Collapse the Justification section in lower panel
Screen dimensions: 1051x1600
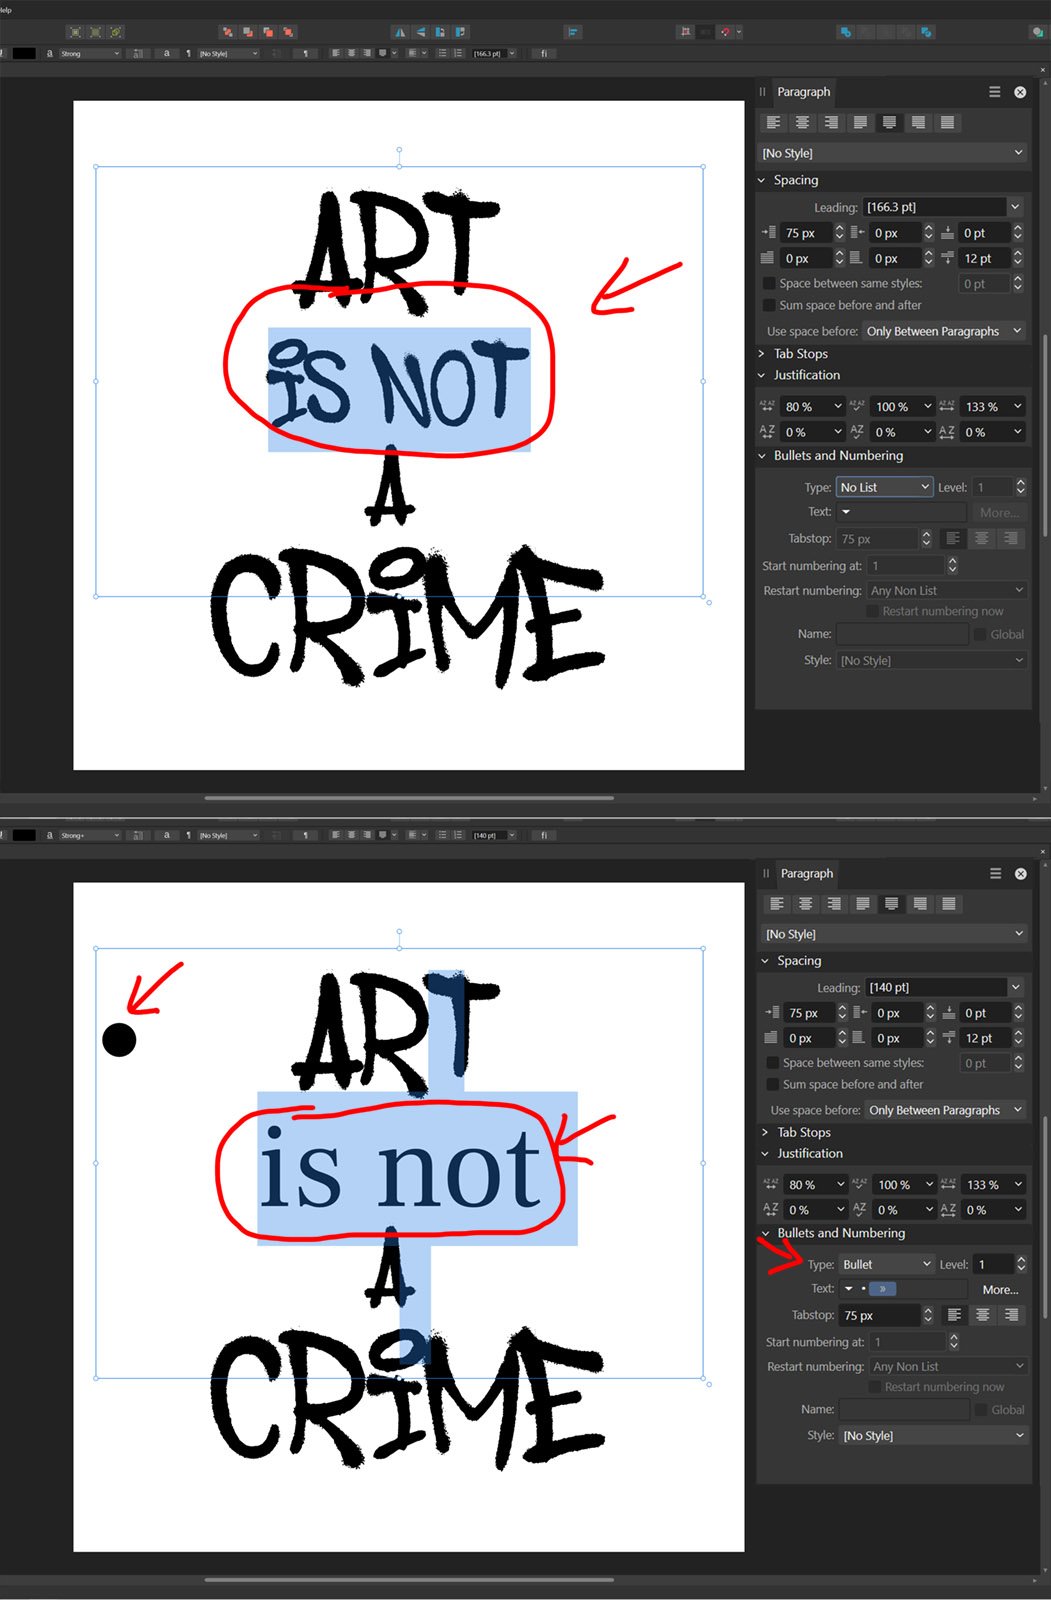click(x=765, y=1153)
